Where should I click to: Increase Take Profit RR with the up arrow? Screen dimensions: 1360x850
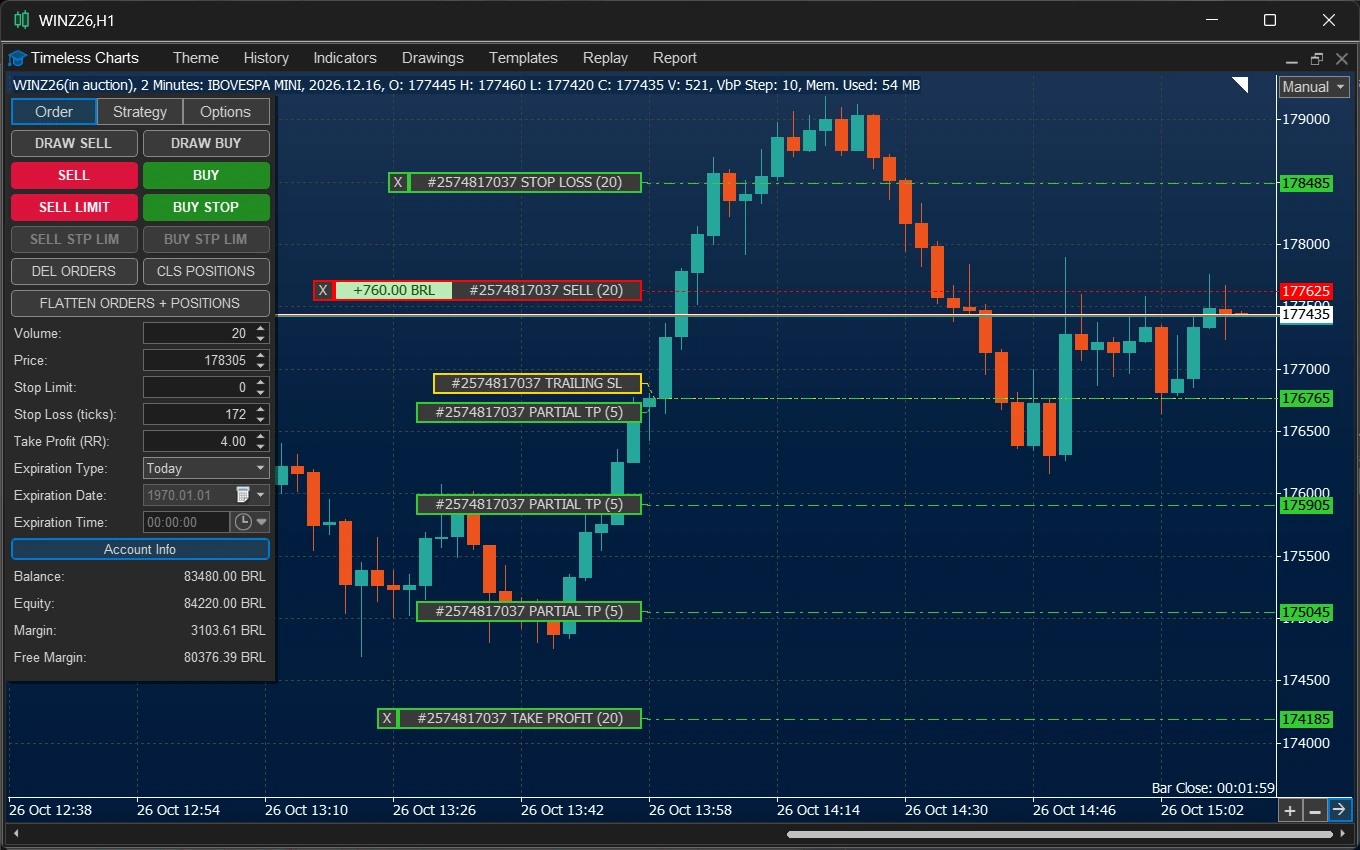pos(262,436)
